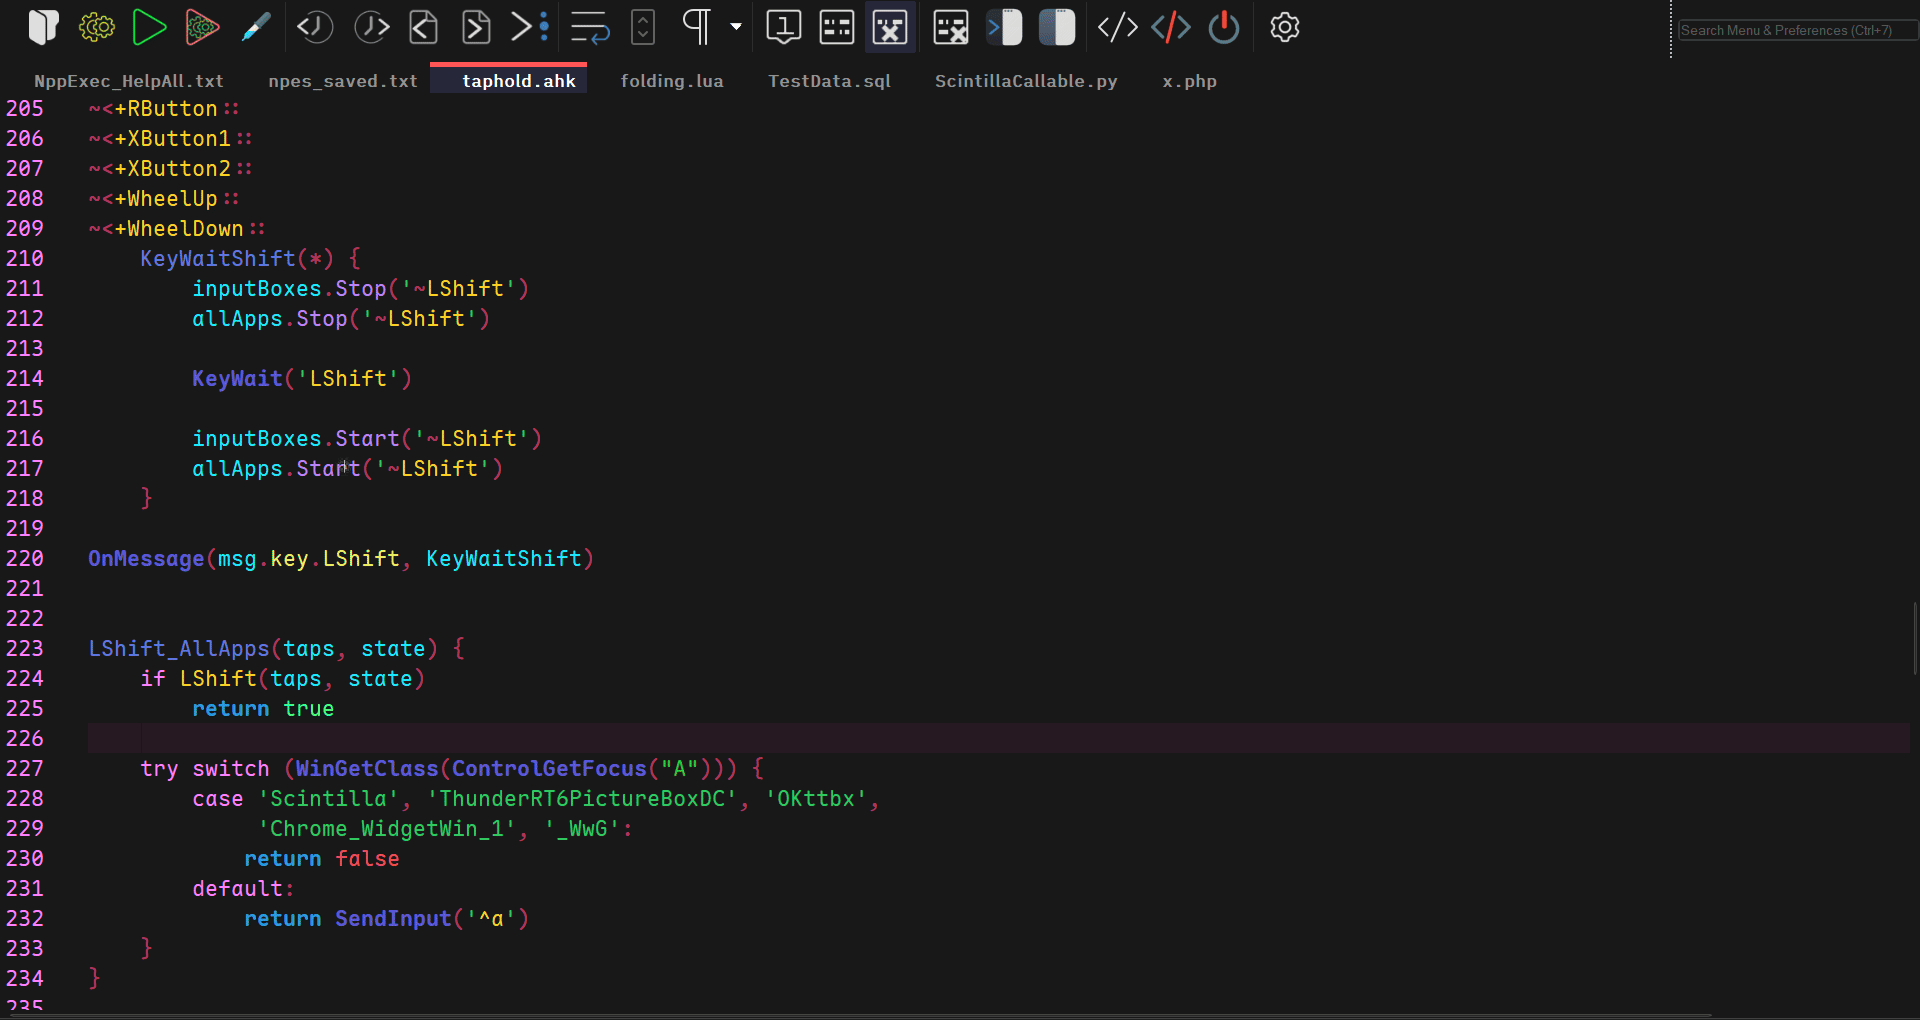This screenshot has width=1920, height=1020.
Task: Click the white code brackets icon
Action: (1117, 27)
